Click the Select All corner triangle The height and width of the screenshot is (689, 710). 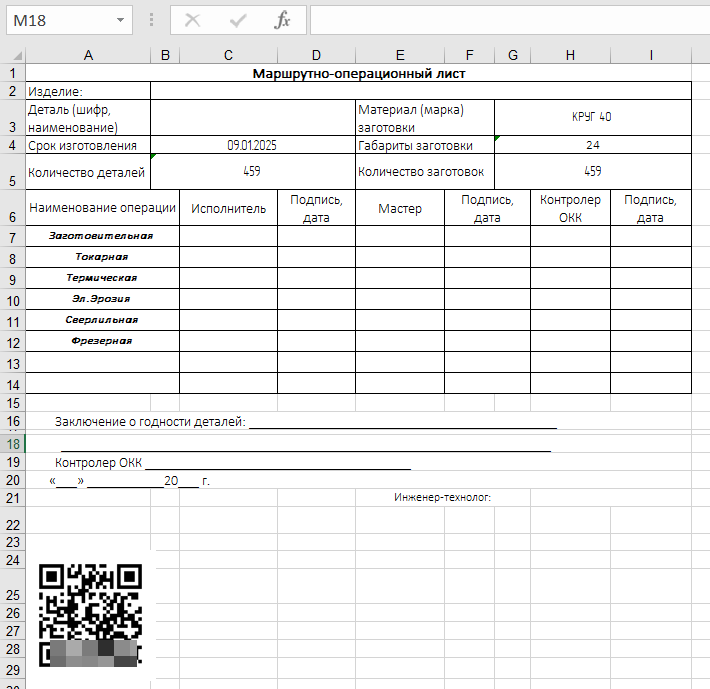tap(17, 56)
